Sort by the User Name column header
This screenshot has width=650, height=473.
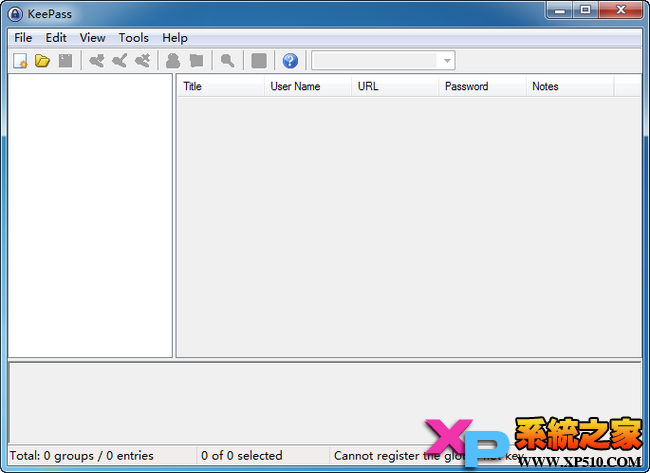(308, 86)
